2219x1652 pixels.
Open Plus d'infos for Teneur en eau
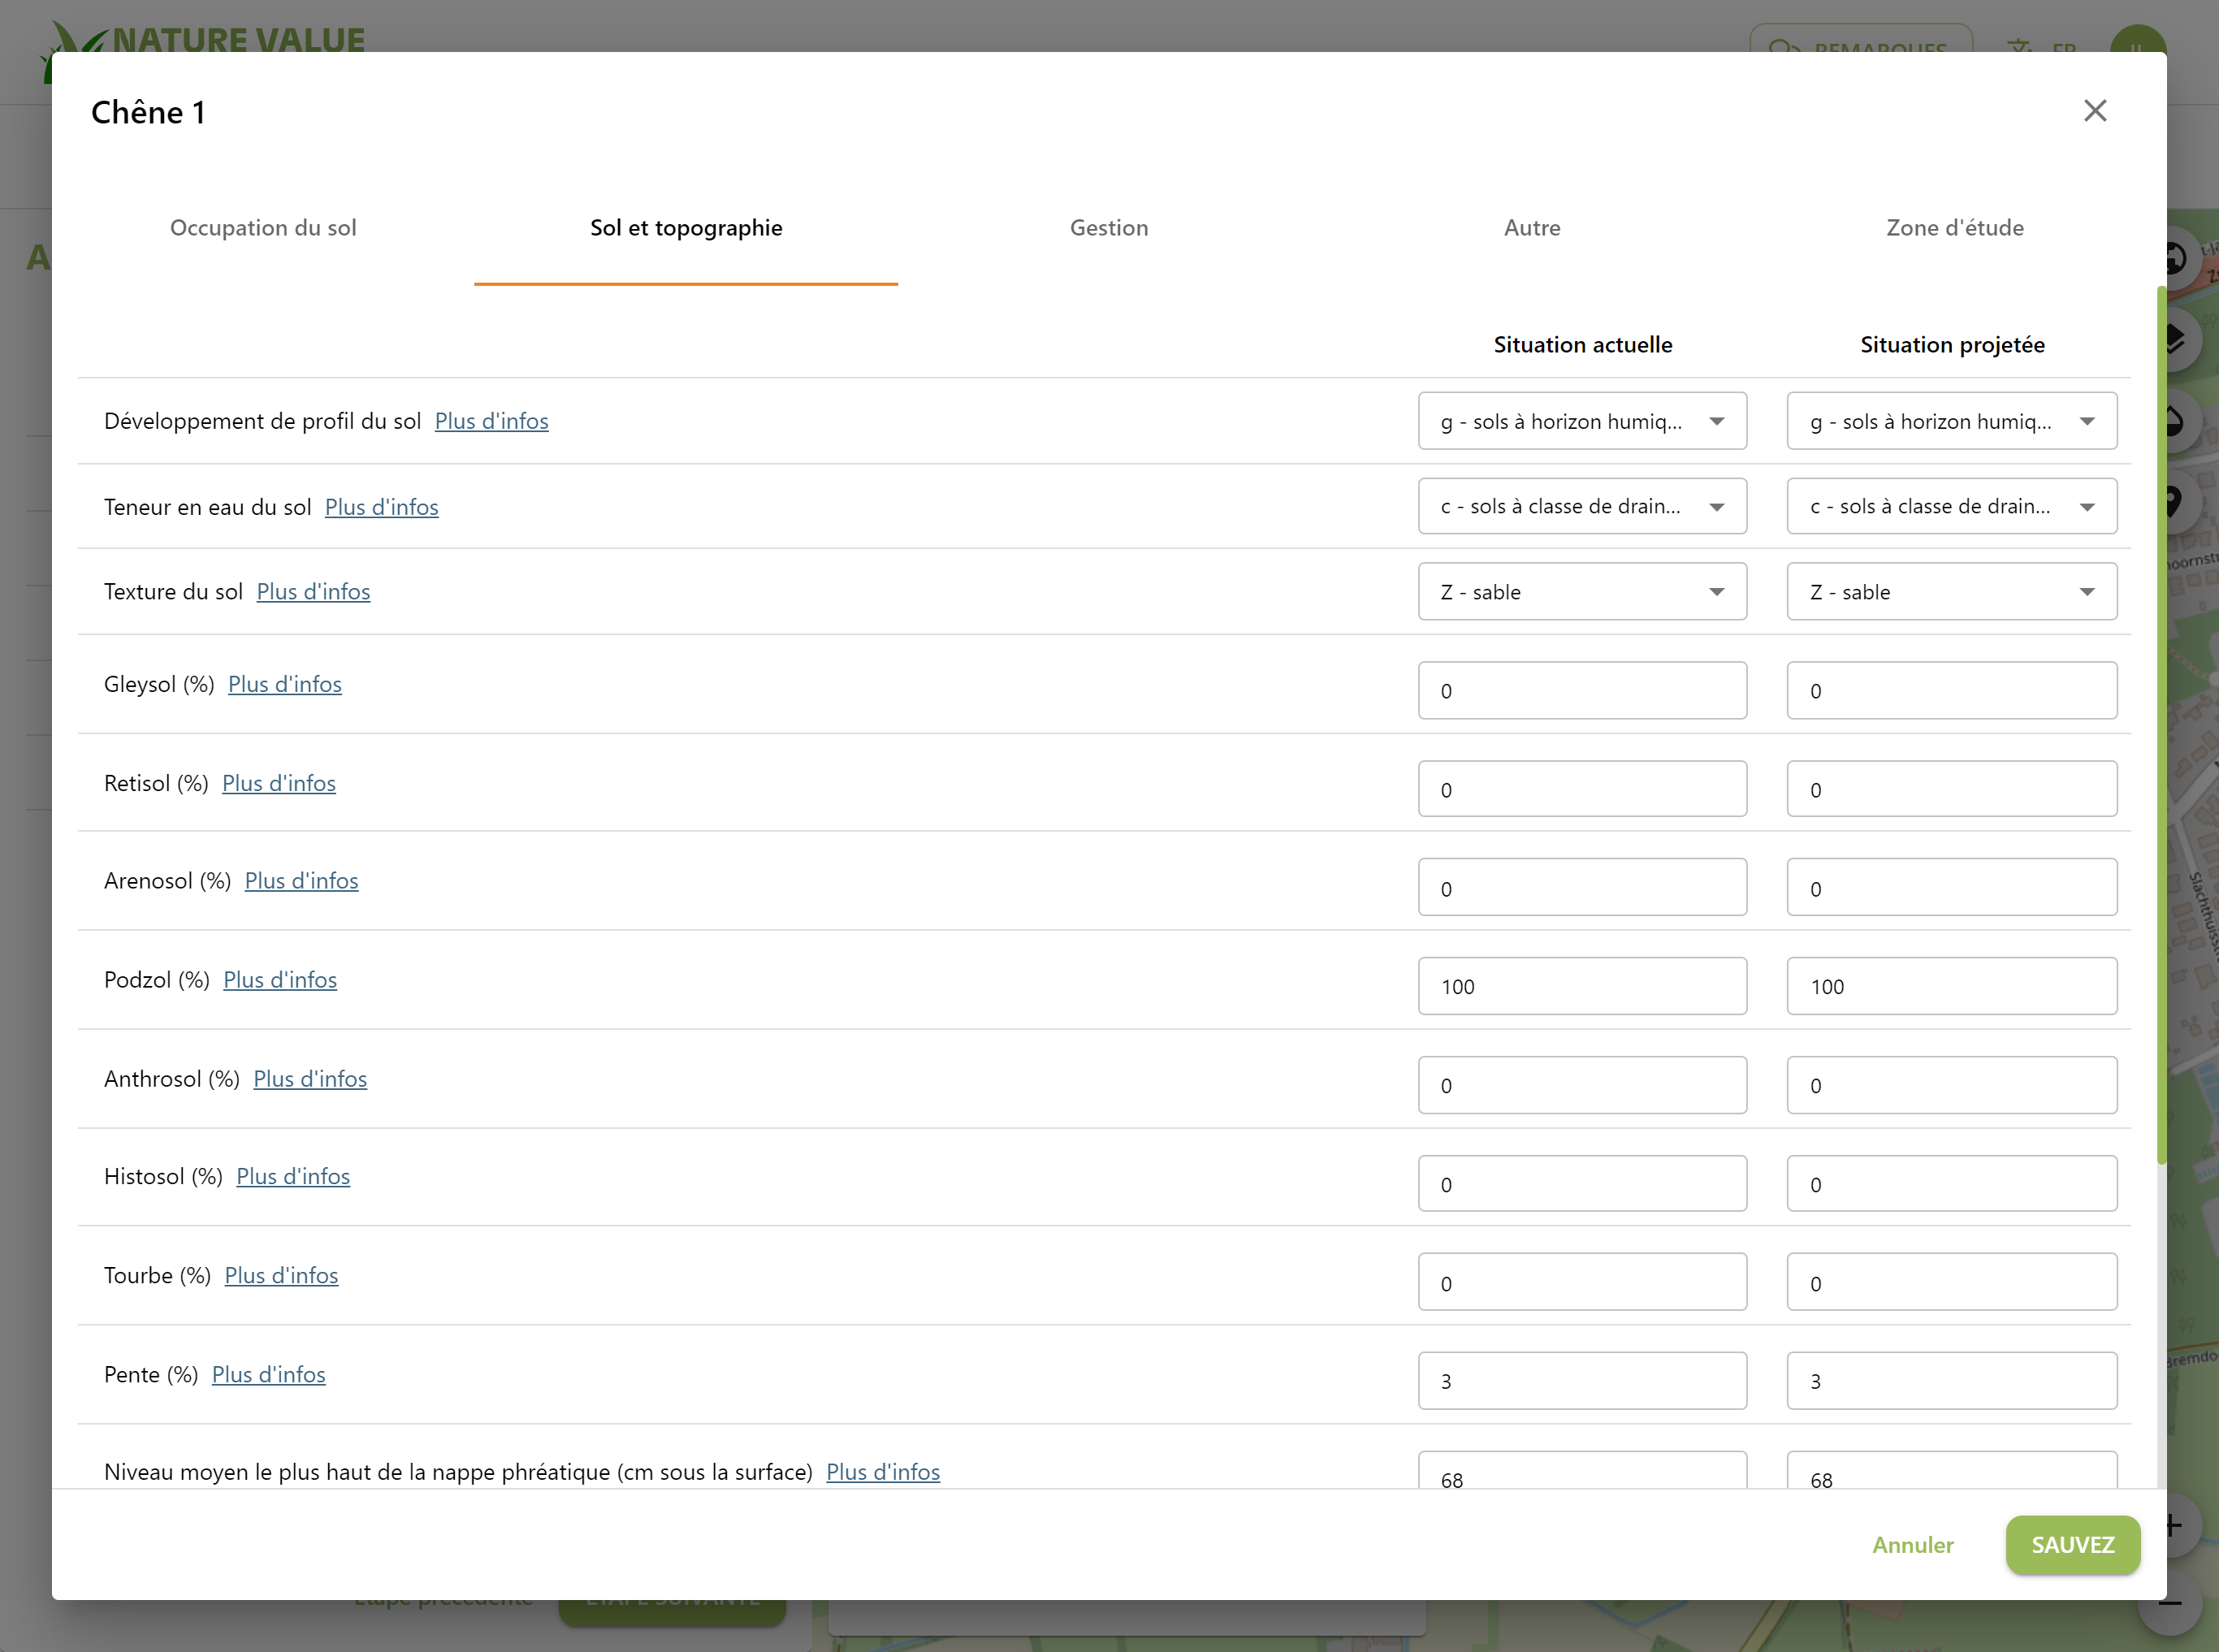[x=381, y=507]
